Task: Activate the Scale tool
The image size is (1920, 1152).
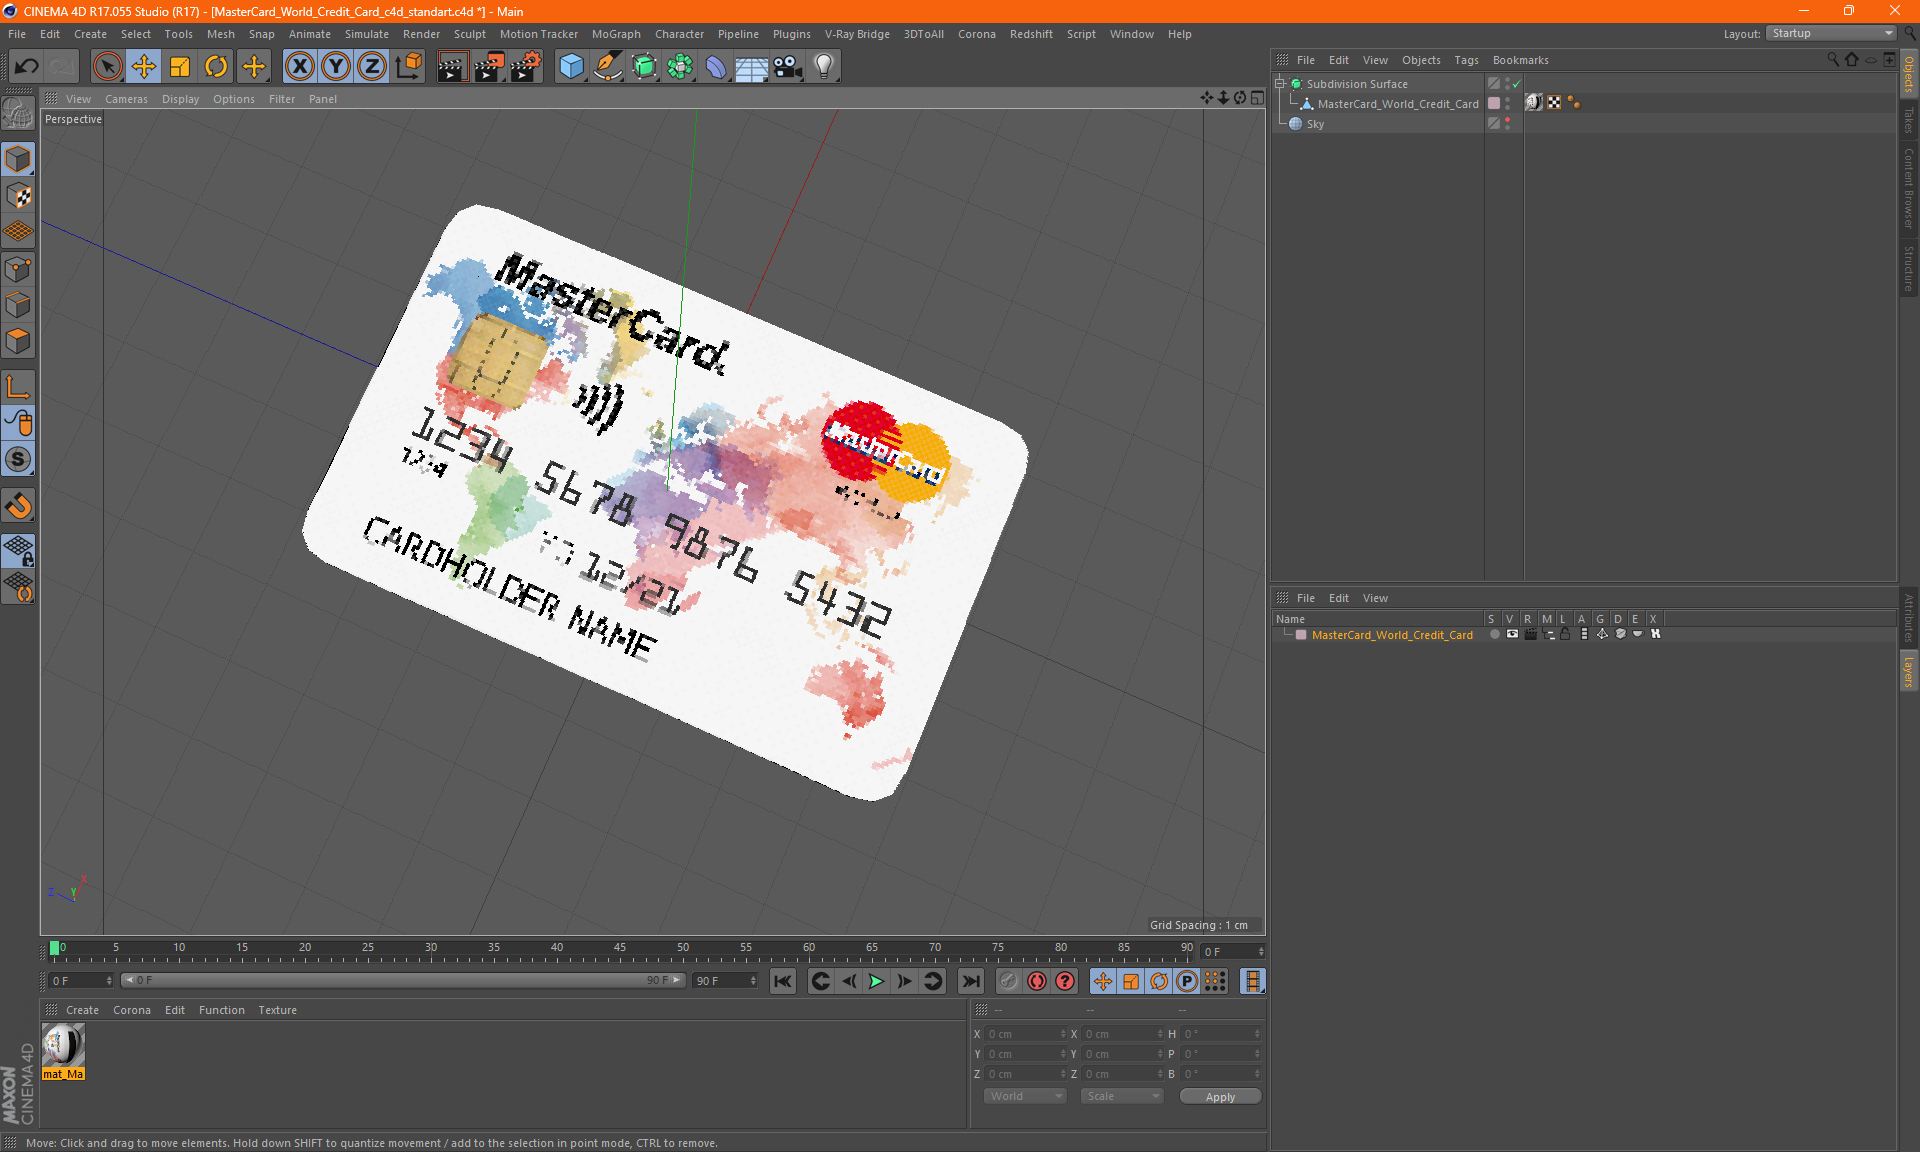Action: (180, 67)
